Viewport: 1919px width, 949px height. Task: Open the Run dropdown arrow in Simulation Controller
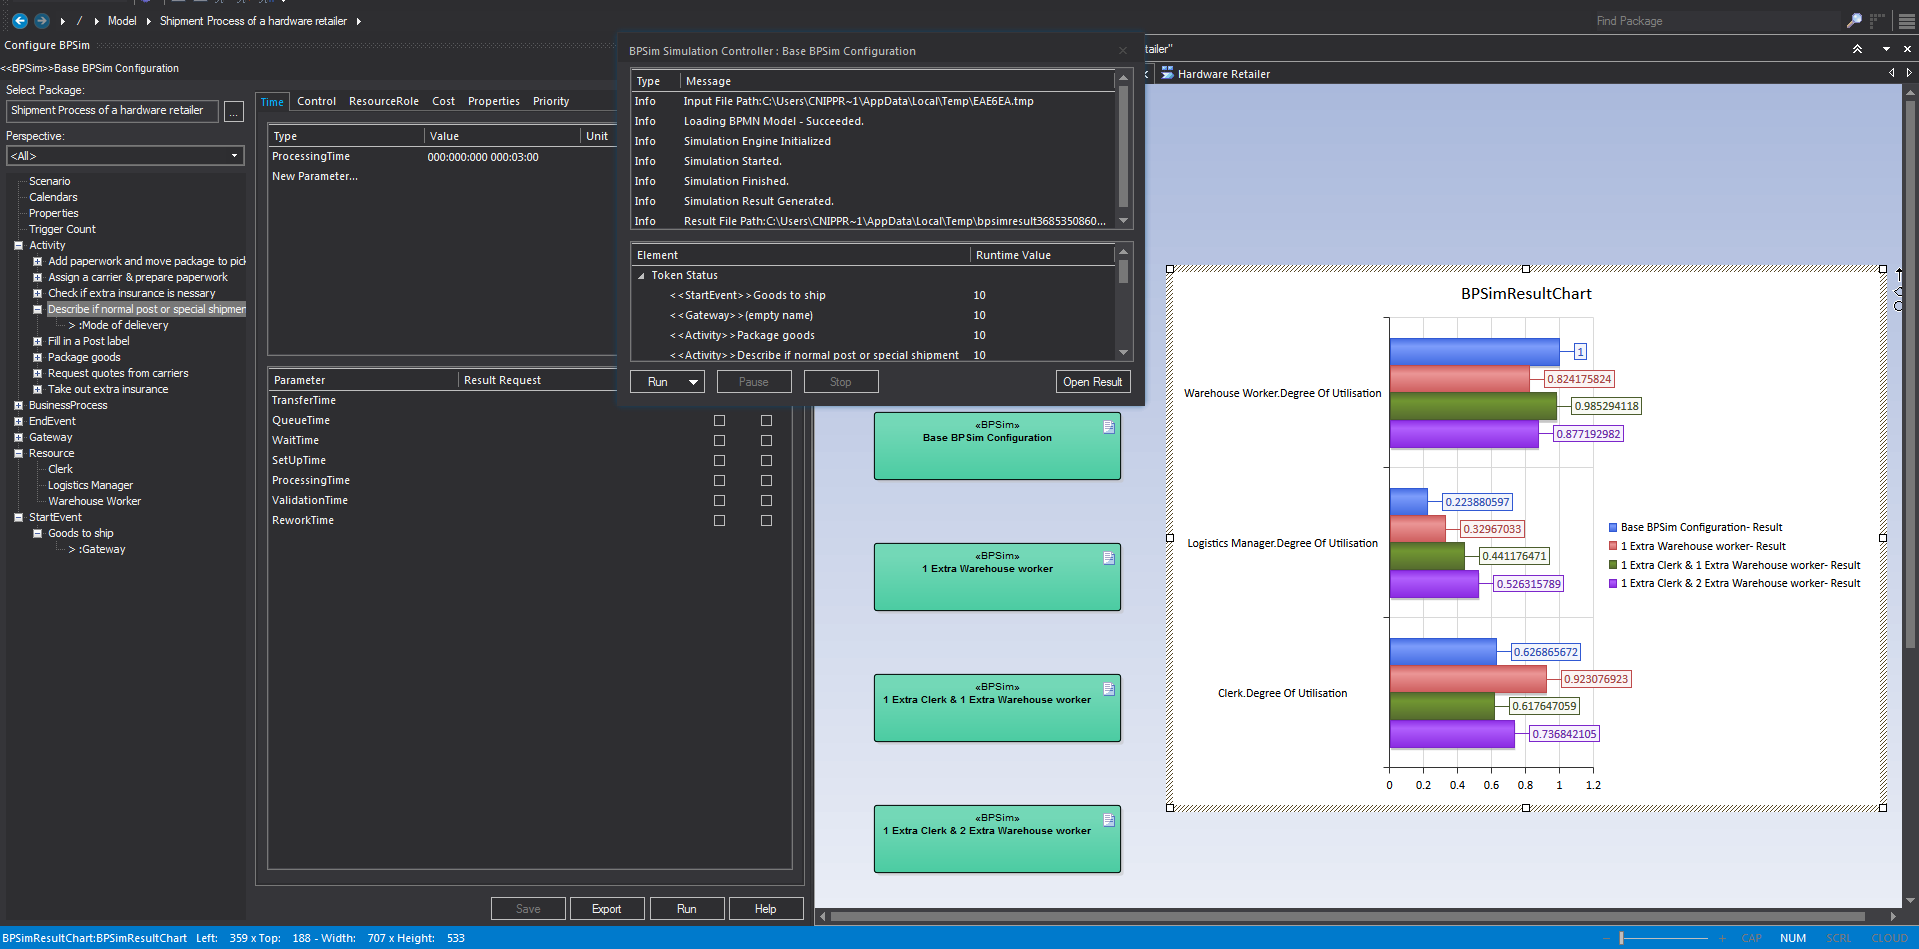(x=693, y=382)
